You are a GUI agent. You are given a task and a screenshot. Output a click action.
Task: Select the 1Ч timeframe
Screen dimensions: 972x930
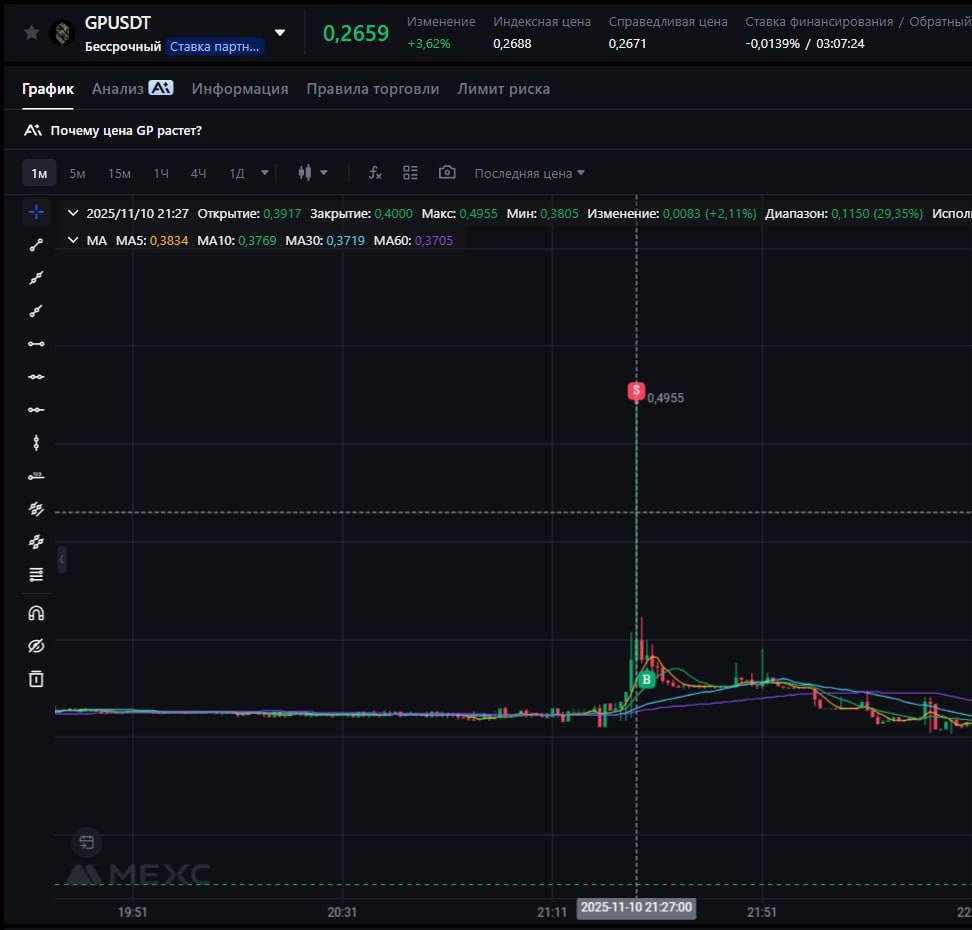point(161,174)
